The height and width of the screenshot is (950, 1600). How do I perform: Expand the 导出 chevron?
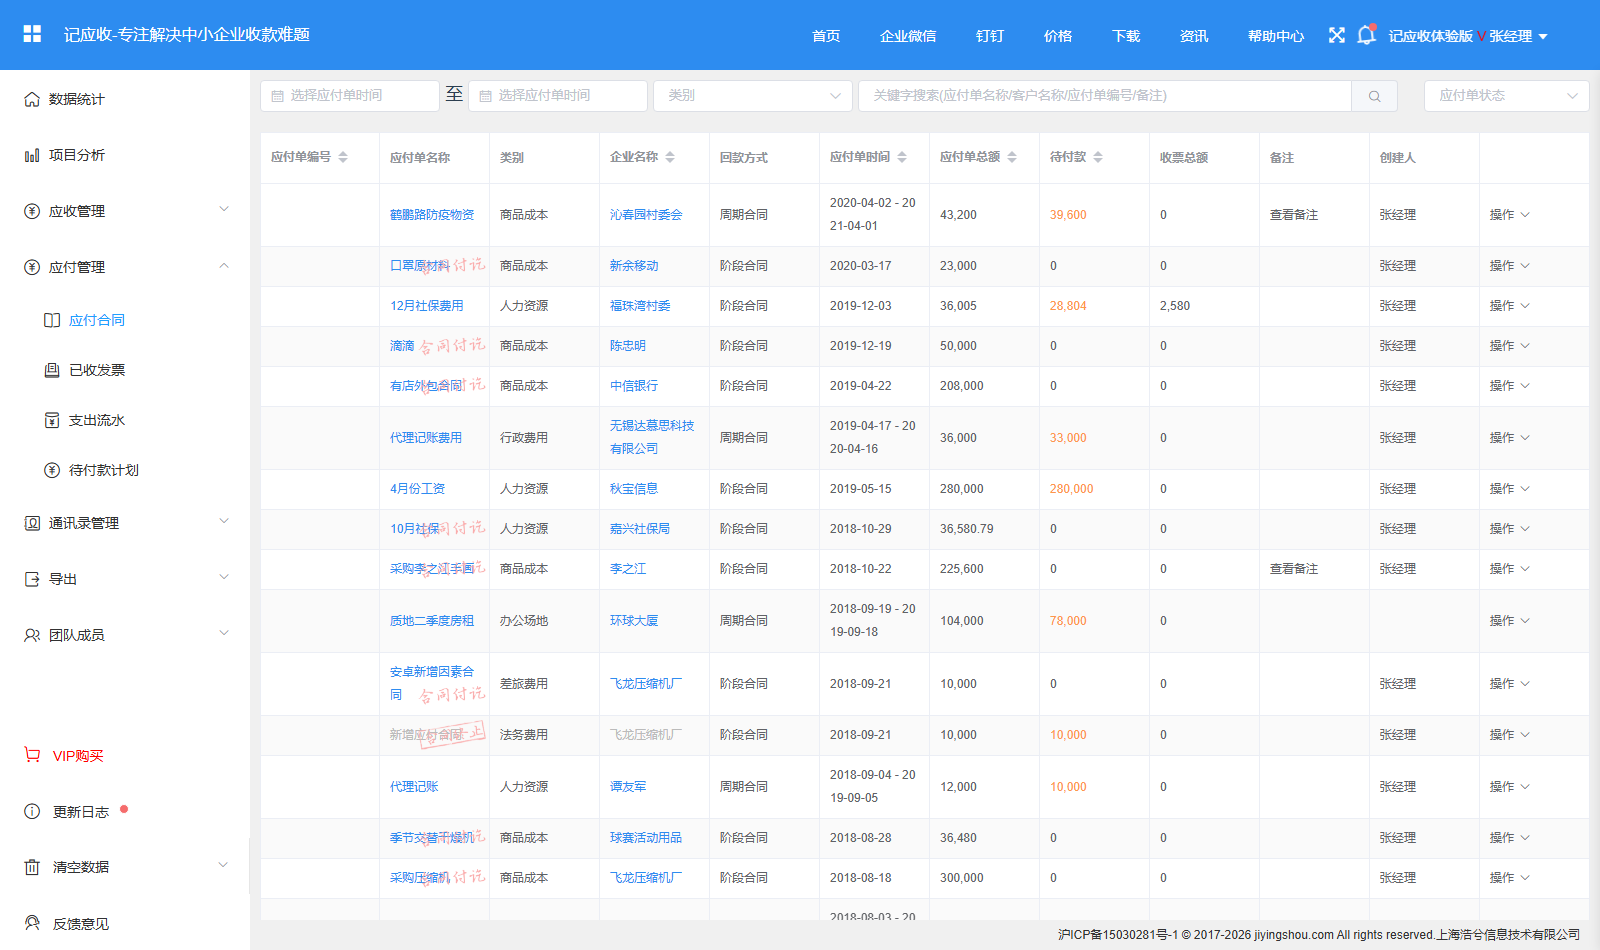(224, 577)
